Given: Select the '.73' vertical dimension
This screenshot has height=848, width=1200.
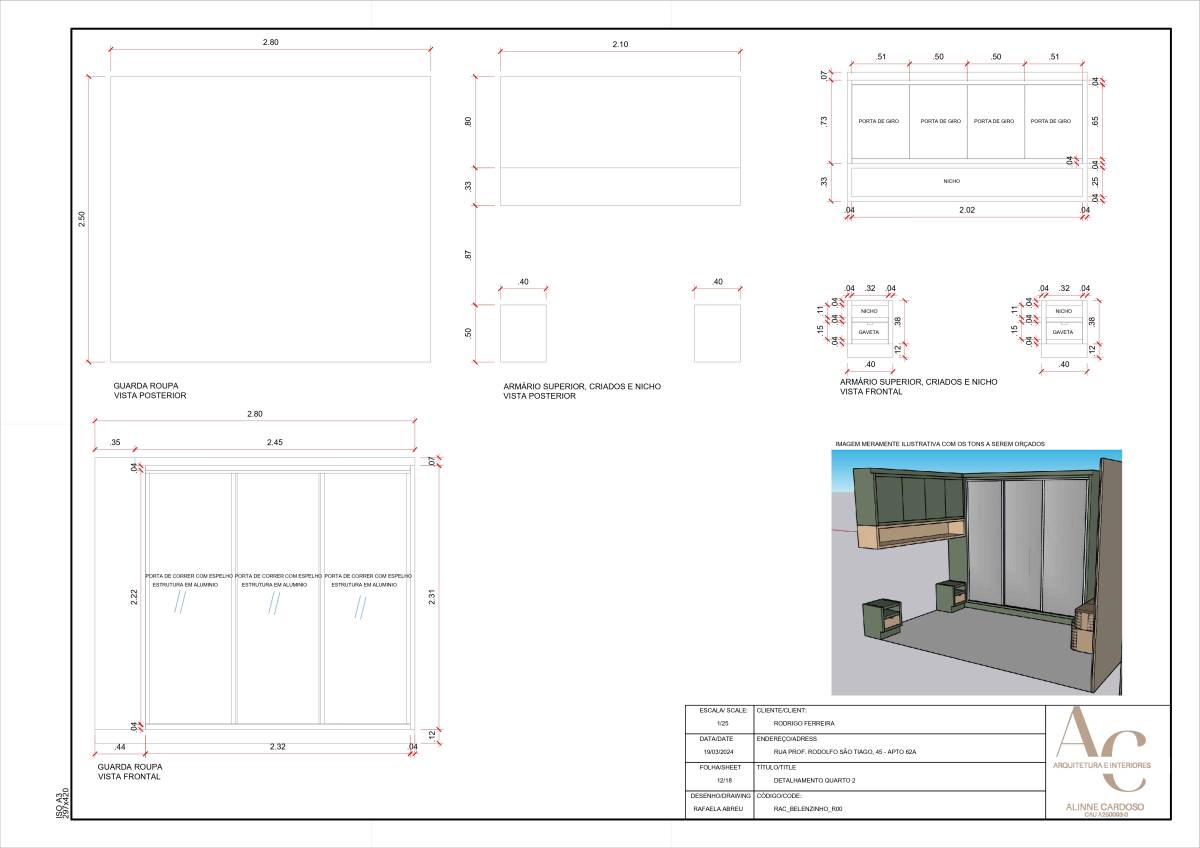Looking at the screenshot, I should tap(823, 120).
